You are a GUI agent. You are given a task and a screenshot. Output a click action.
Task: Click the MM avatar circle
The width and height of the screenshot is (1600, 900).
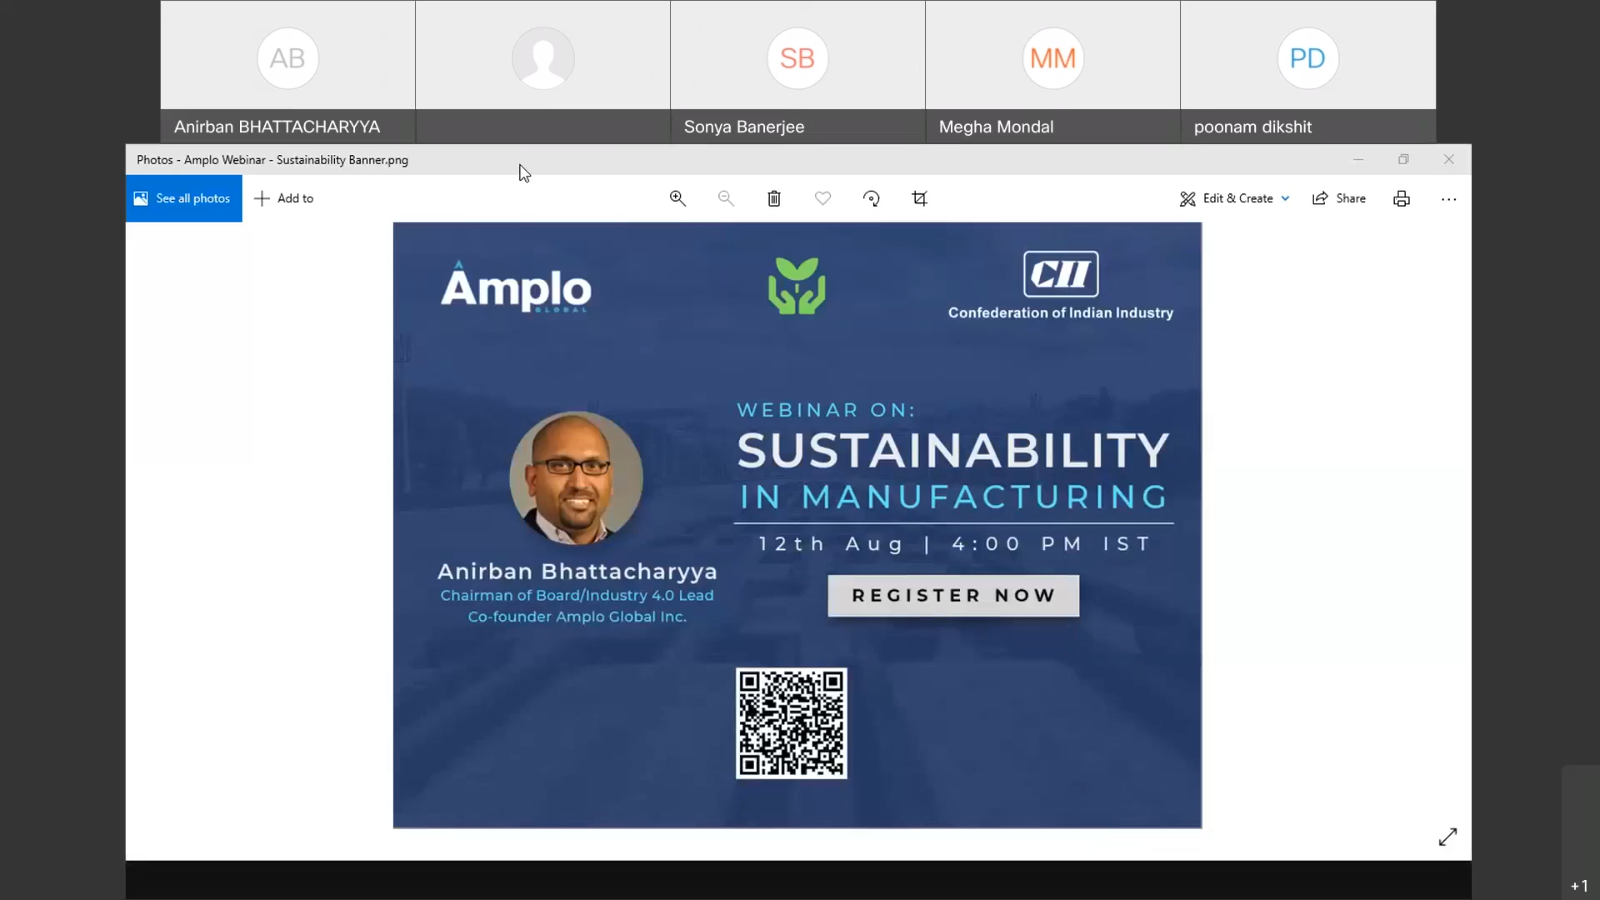click(1053, 58)
